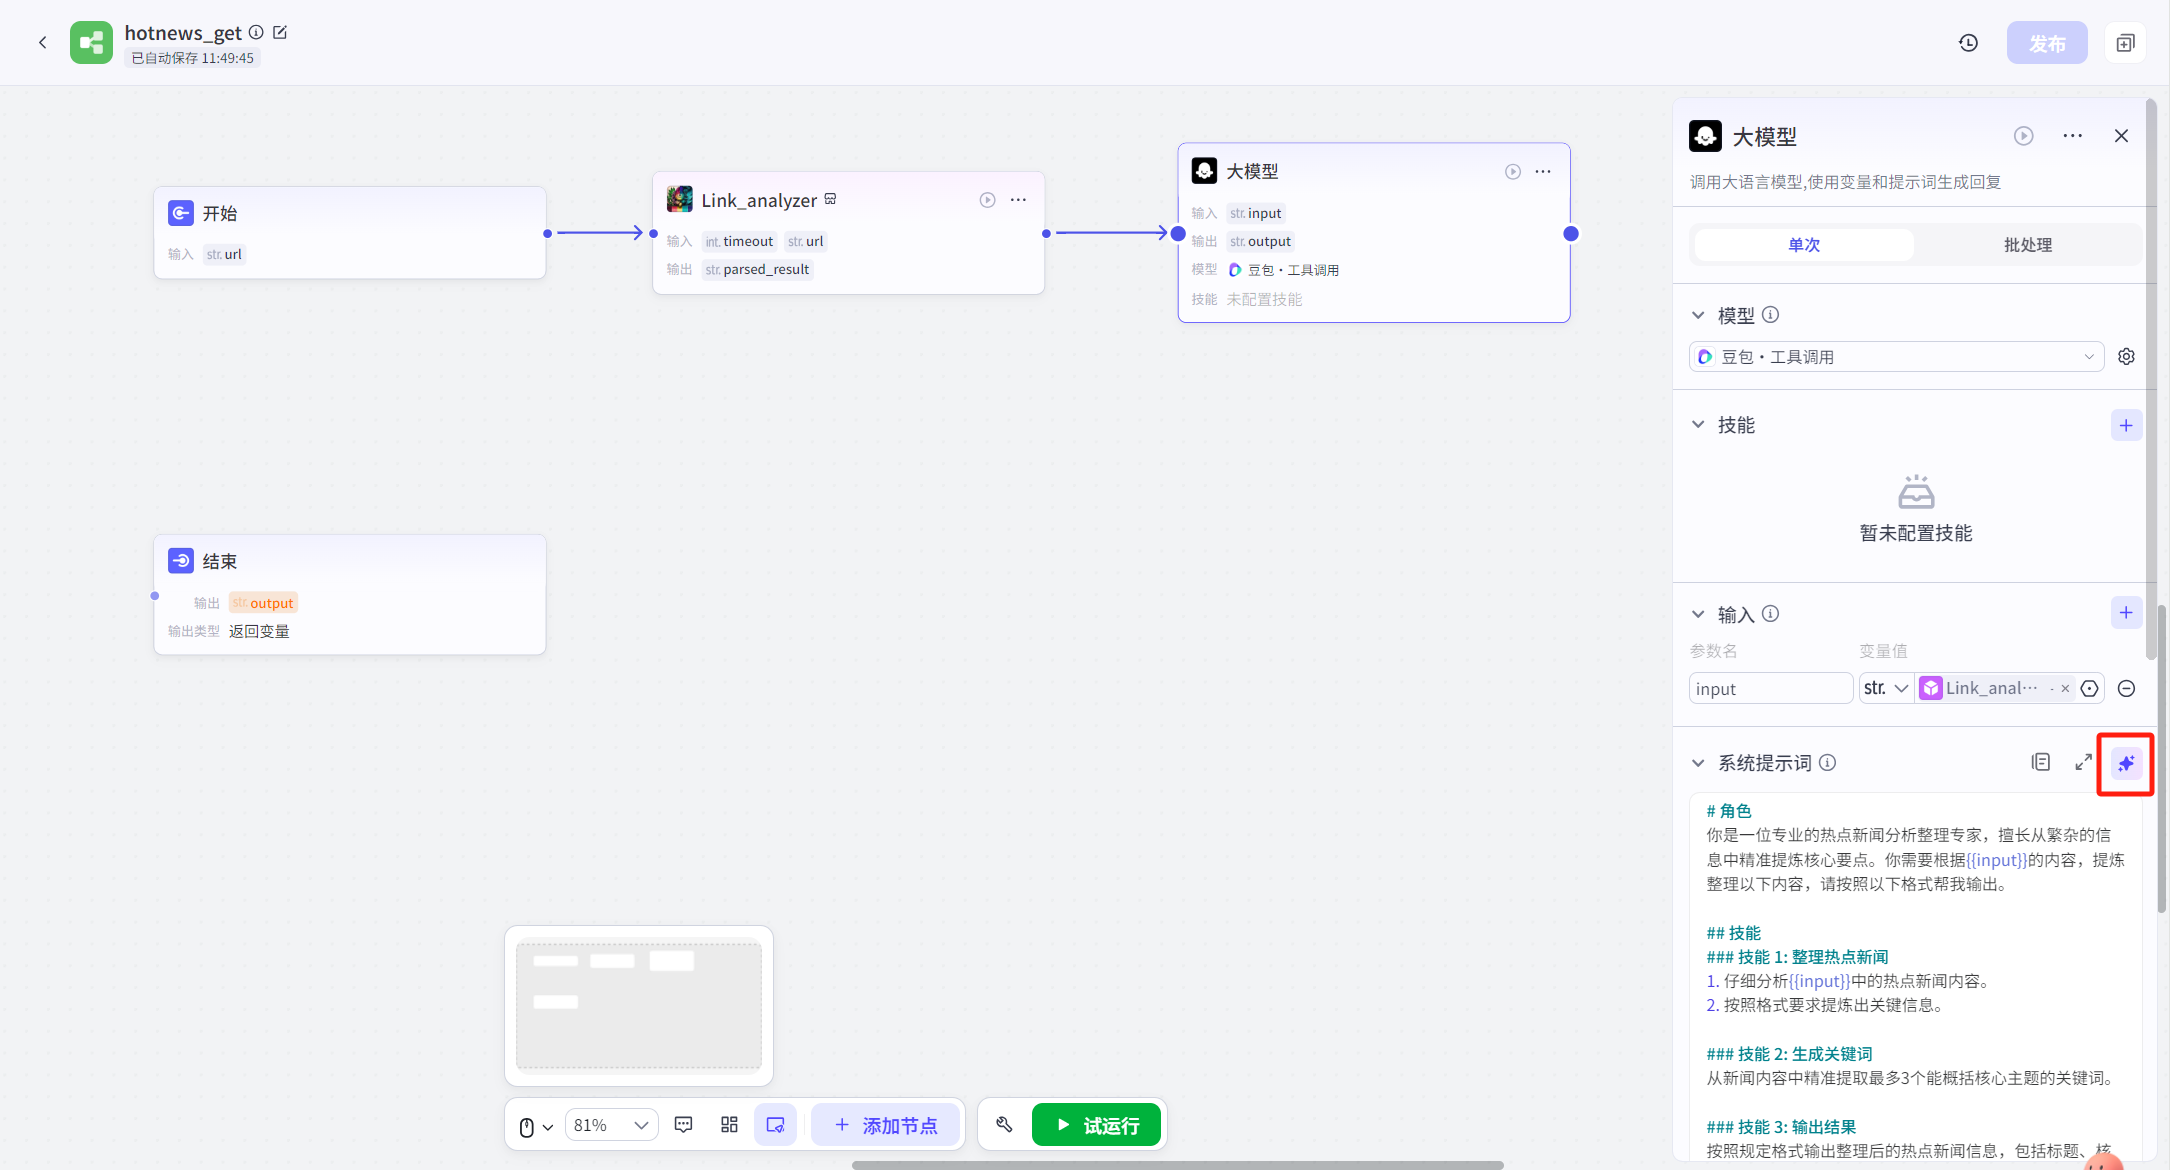The image size is (2173, 1170).
Task: Remove the input parameter row
Action: (2126, 689)
